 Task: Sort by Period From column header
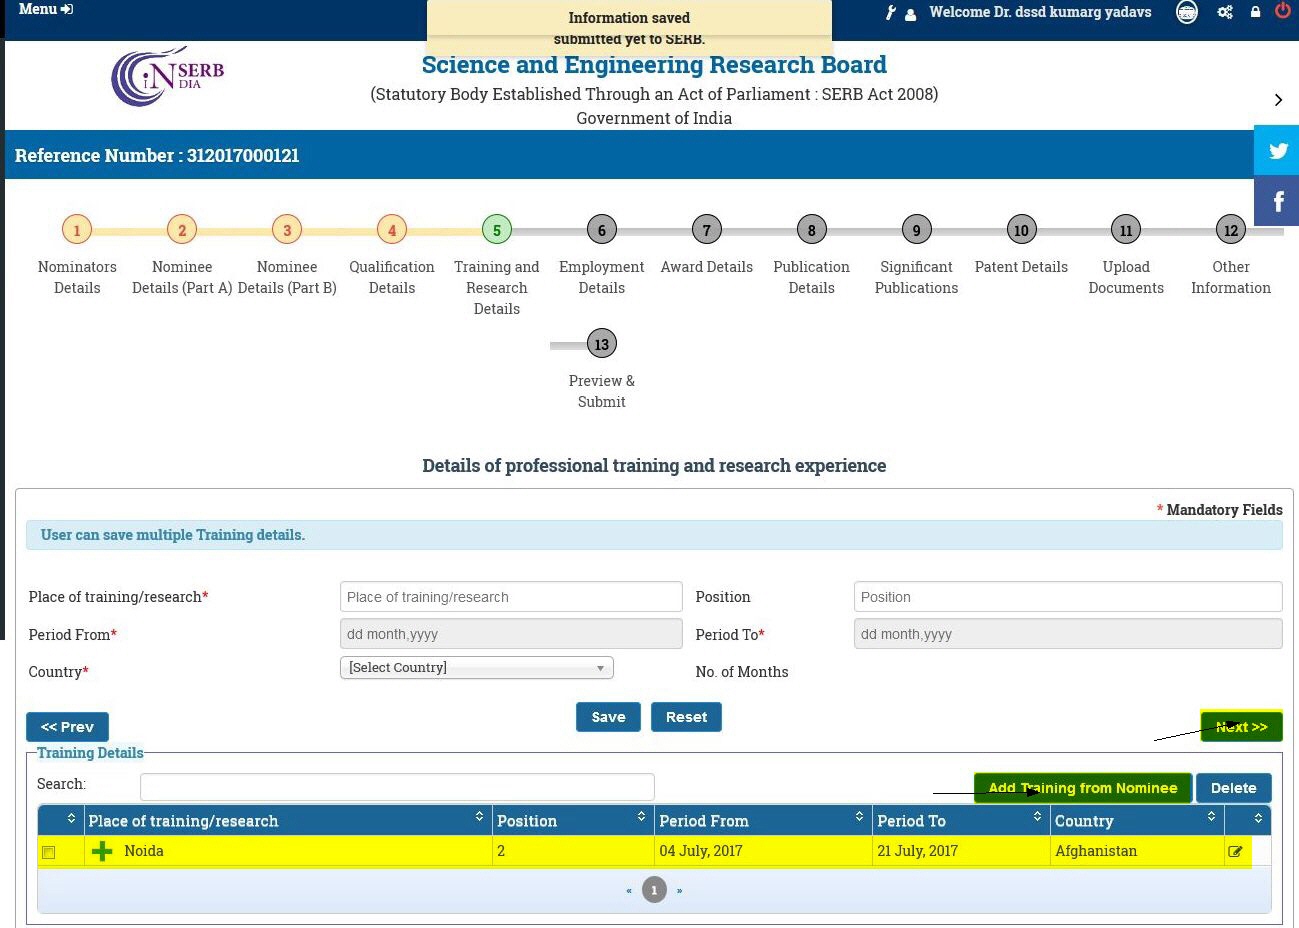[x=764, y=821]
